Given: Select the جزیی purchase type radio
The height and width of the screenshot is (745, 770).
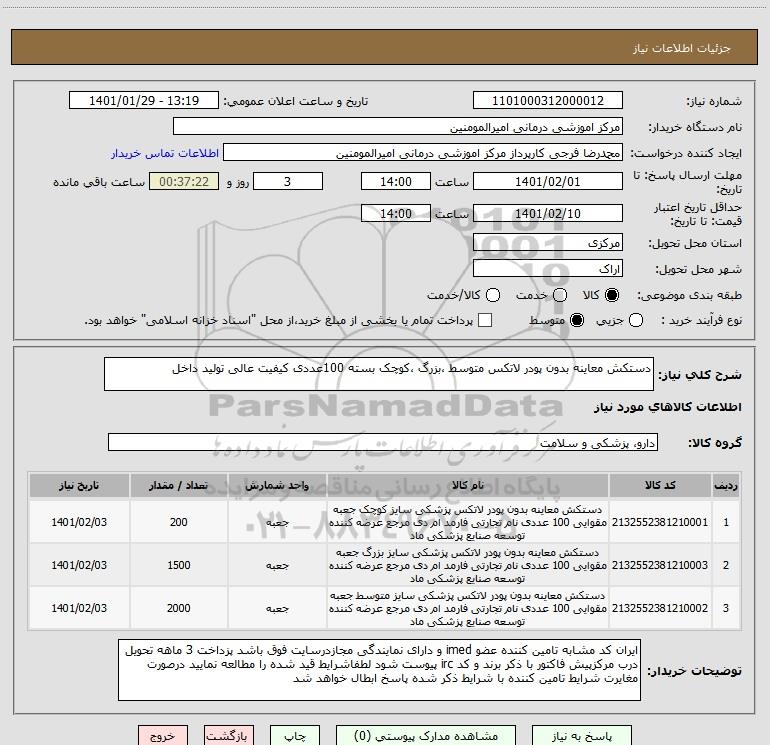Looking at the screenshot, I should click(636, 320).
